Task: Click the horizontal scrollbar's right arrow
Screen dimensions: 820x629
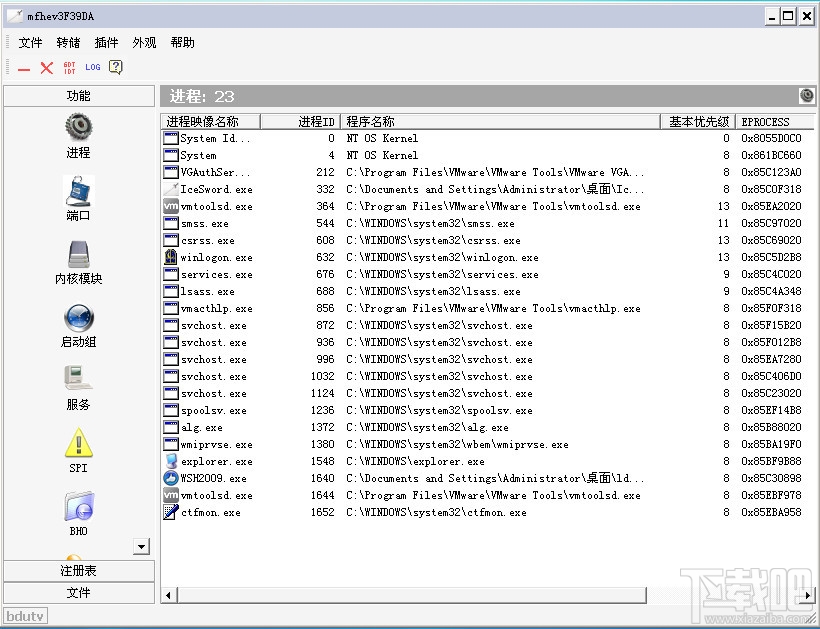Action: (x=807, y=594)
